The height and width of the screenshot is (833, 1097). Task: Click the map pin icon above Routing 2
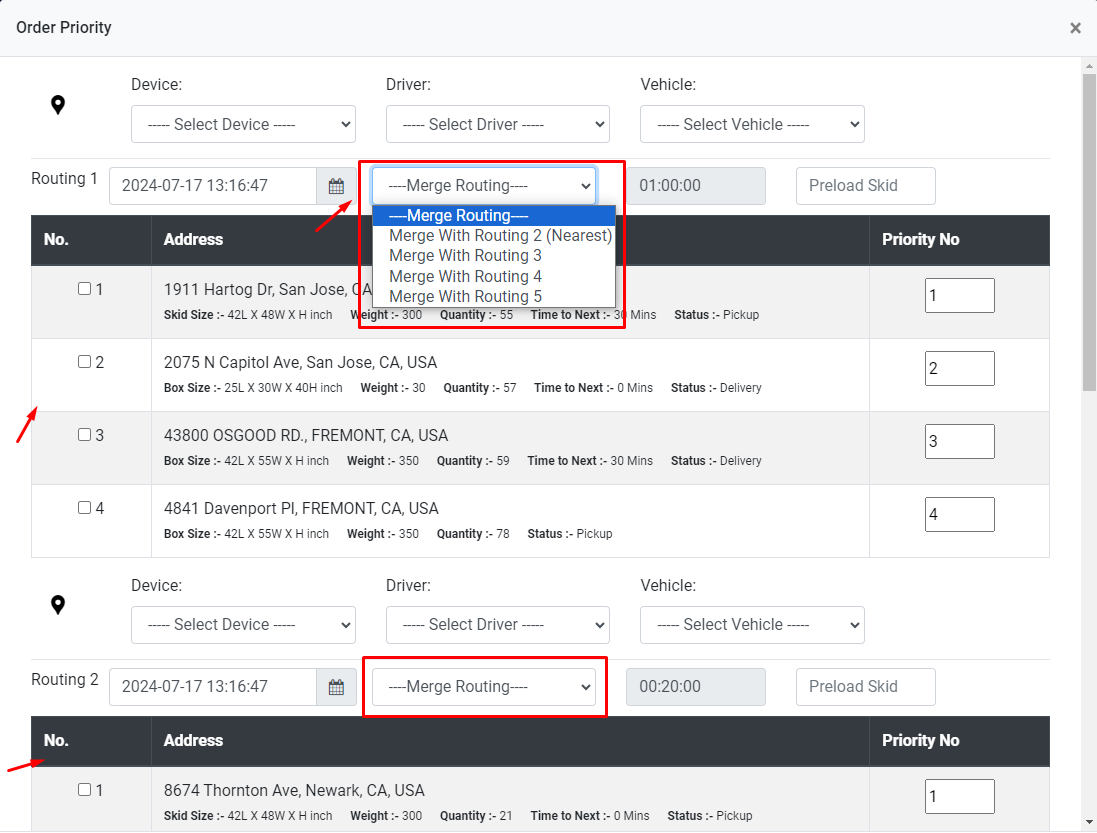[58, 605]
